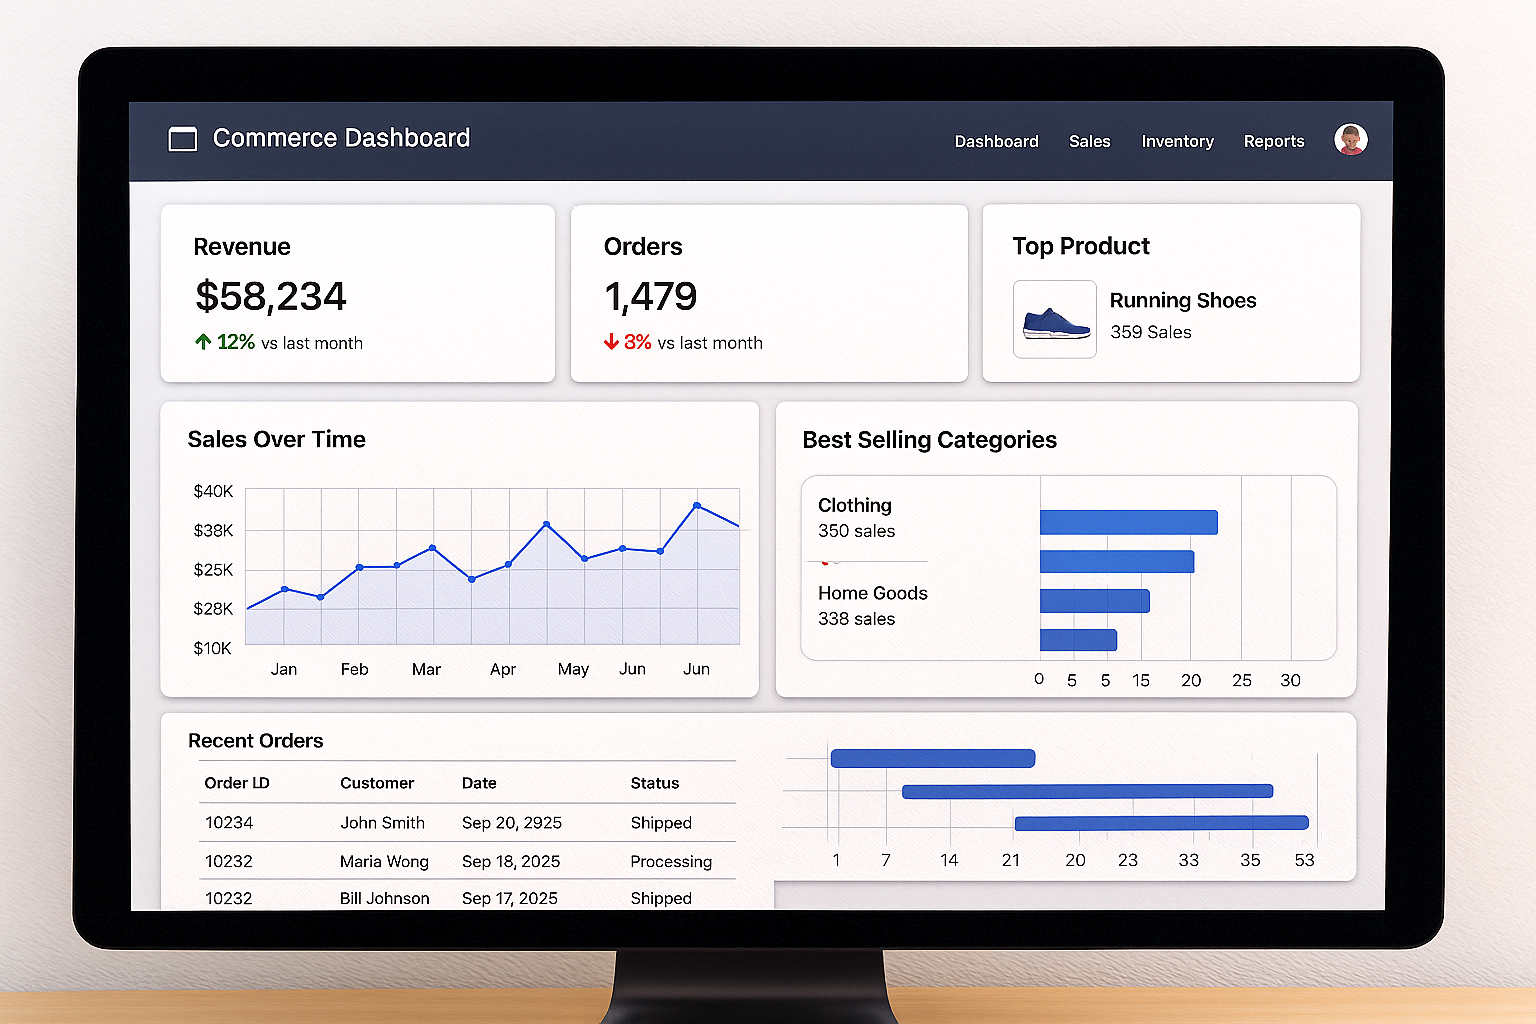Click Maria Wong's Processing status
1536x1024 pixels.
pyautogui.click(x=671, y=861)
